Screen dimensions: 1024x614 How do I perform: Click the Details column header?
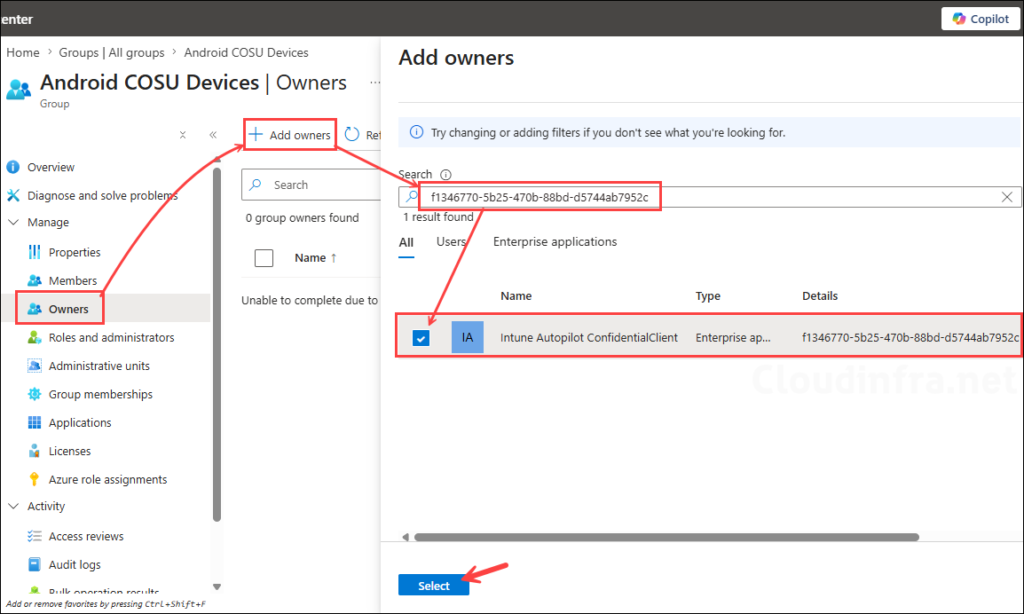pyautogui.click(x=820, y=296)
